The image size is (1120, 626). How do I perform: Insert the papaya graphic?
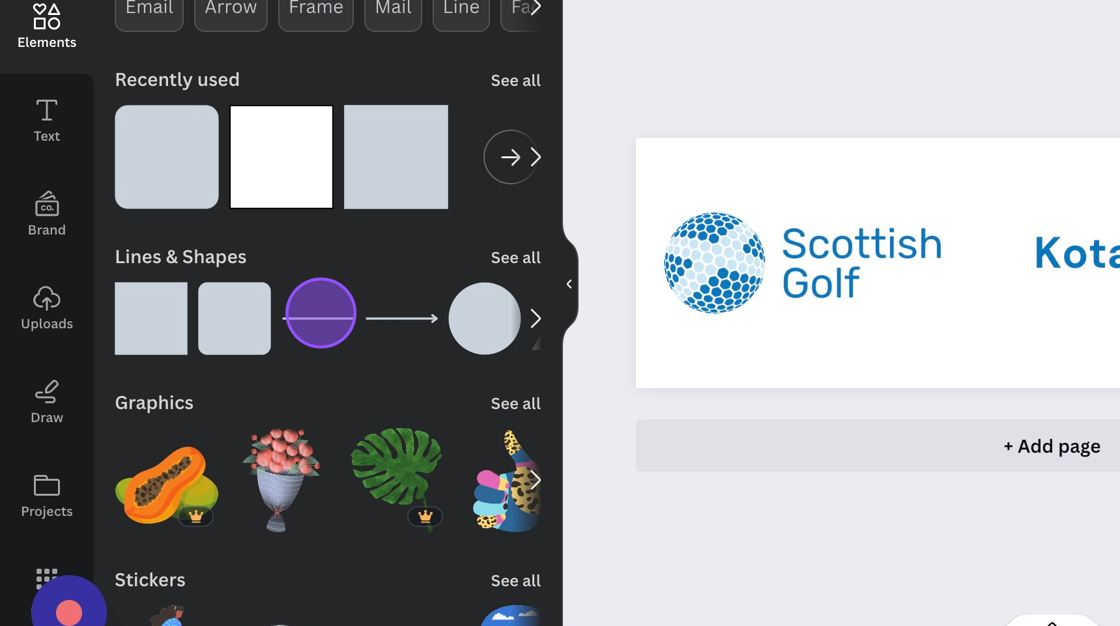point(166,486)
